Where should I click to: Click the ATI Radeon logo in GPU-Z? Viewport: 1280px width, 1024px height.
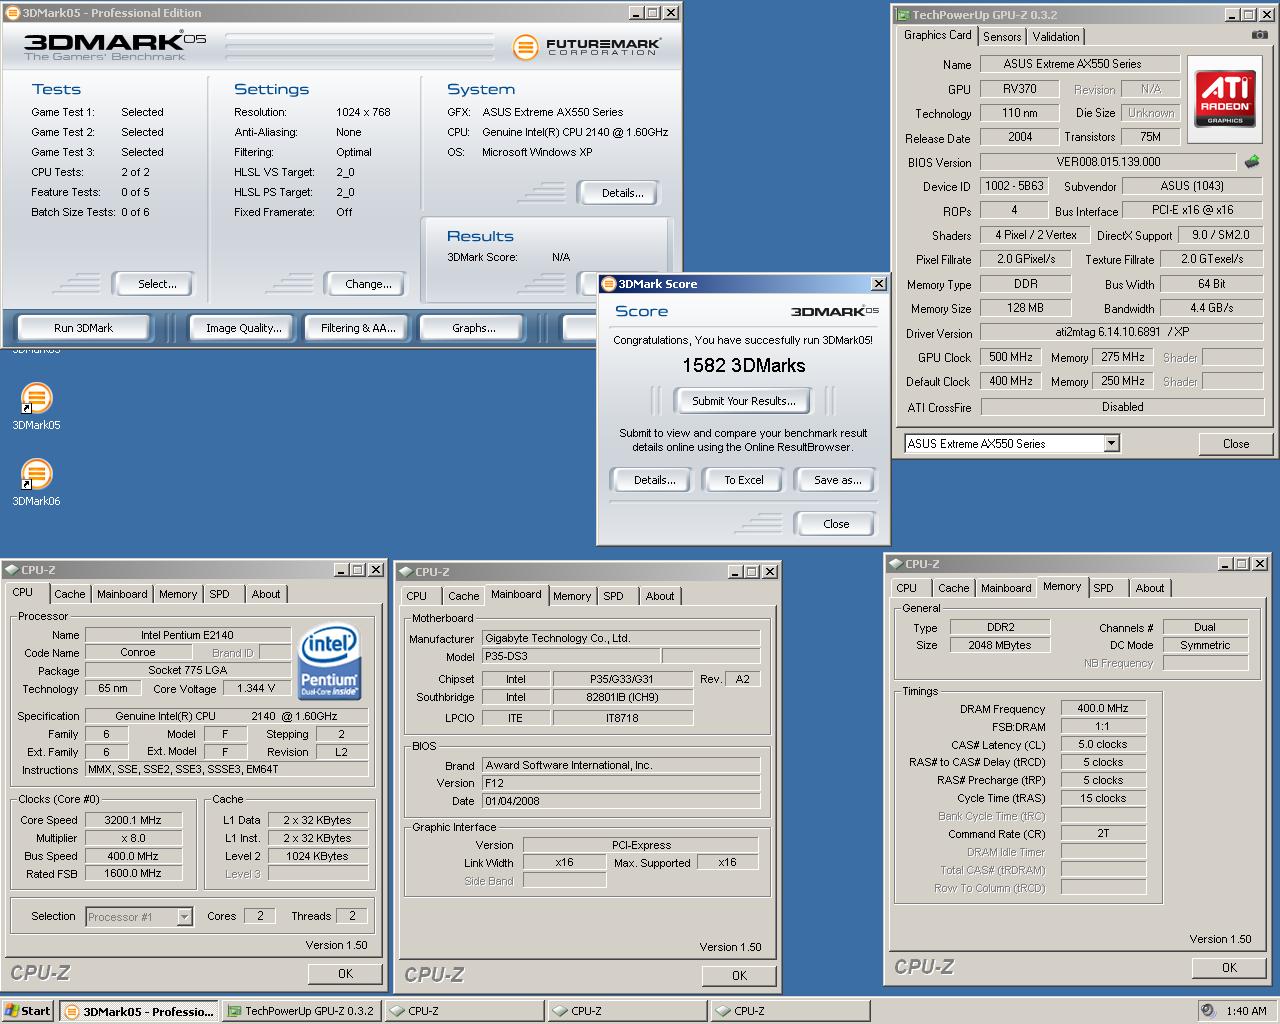click(x=1225, y=98)
